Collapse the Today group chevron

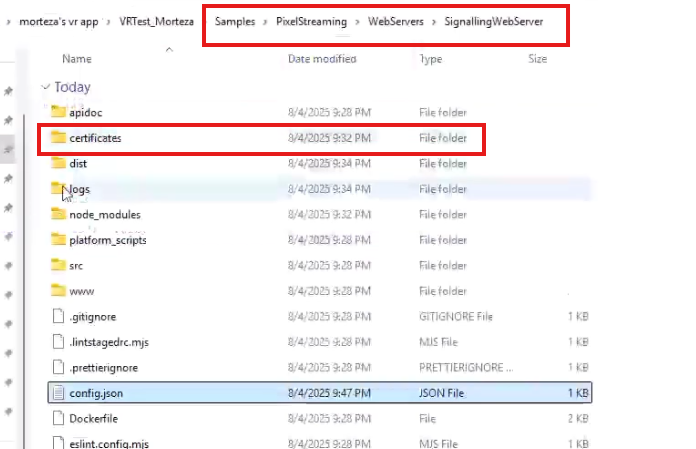click(x=45, y=87)
